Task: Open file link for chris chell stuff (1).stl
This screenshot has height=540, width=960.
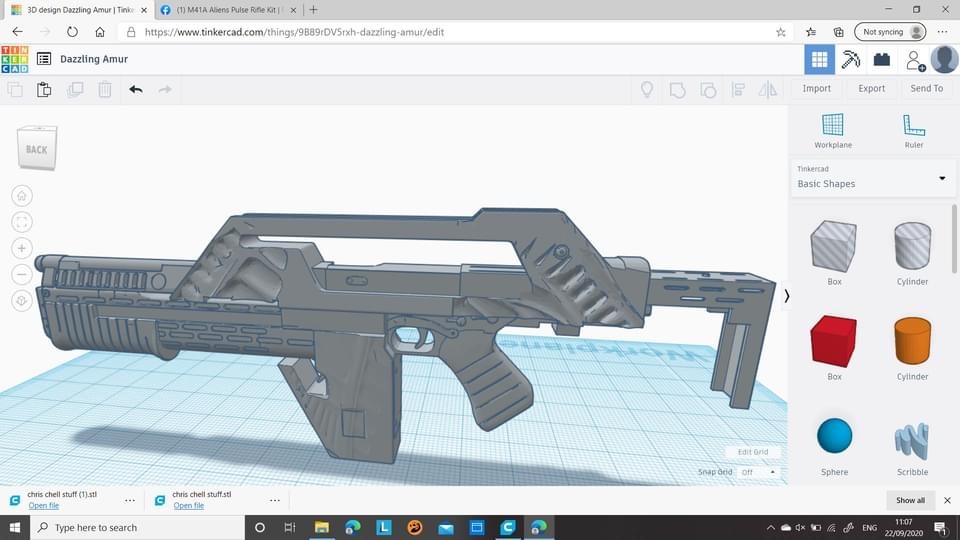Action: 43,506
